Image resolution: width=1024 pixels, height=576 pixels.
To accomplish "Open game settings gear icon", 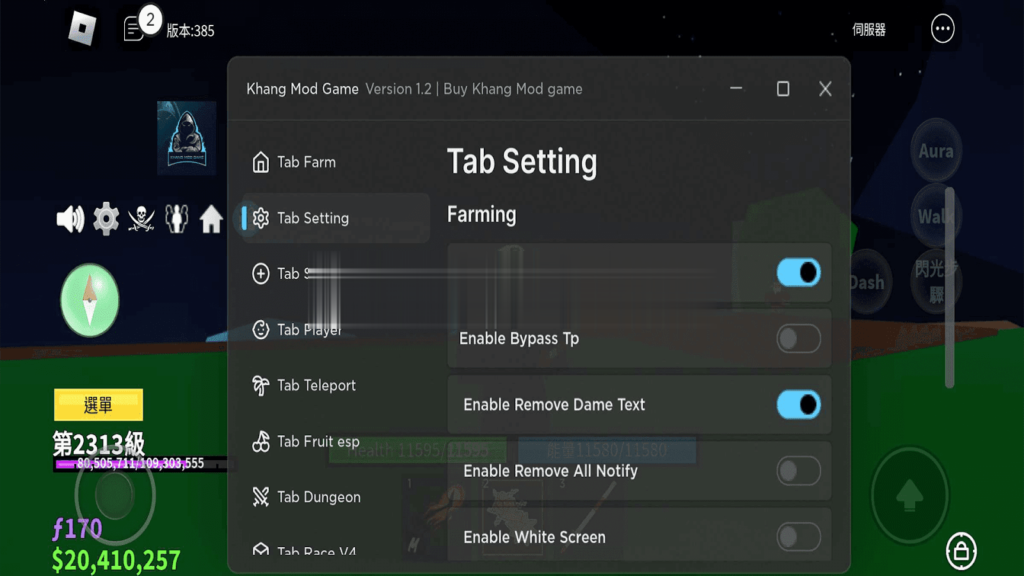I will point(106,219).
